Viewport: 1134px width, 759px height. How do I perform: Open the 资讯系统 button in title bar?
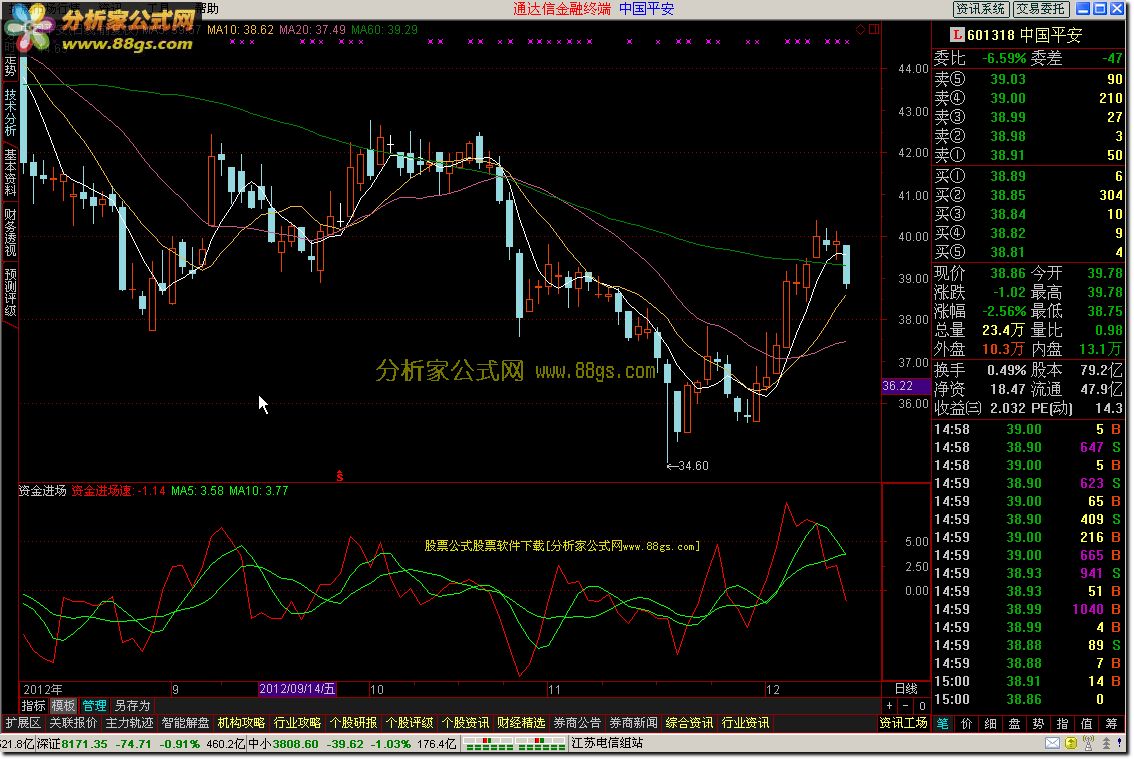point(980,9)
